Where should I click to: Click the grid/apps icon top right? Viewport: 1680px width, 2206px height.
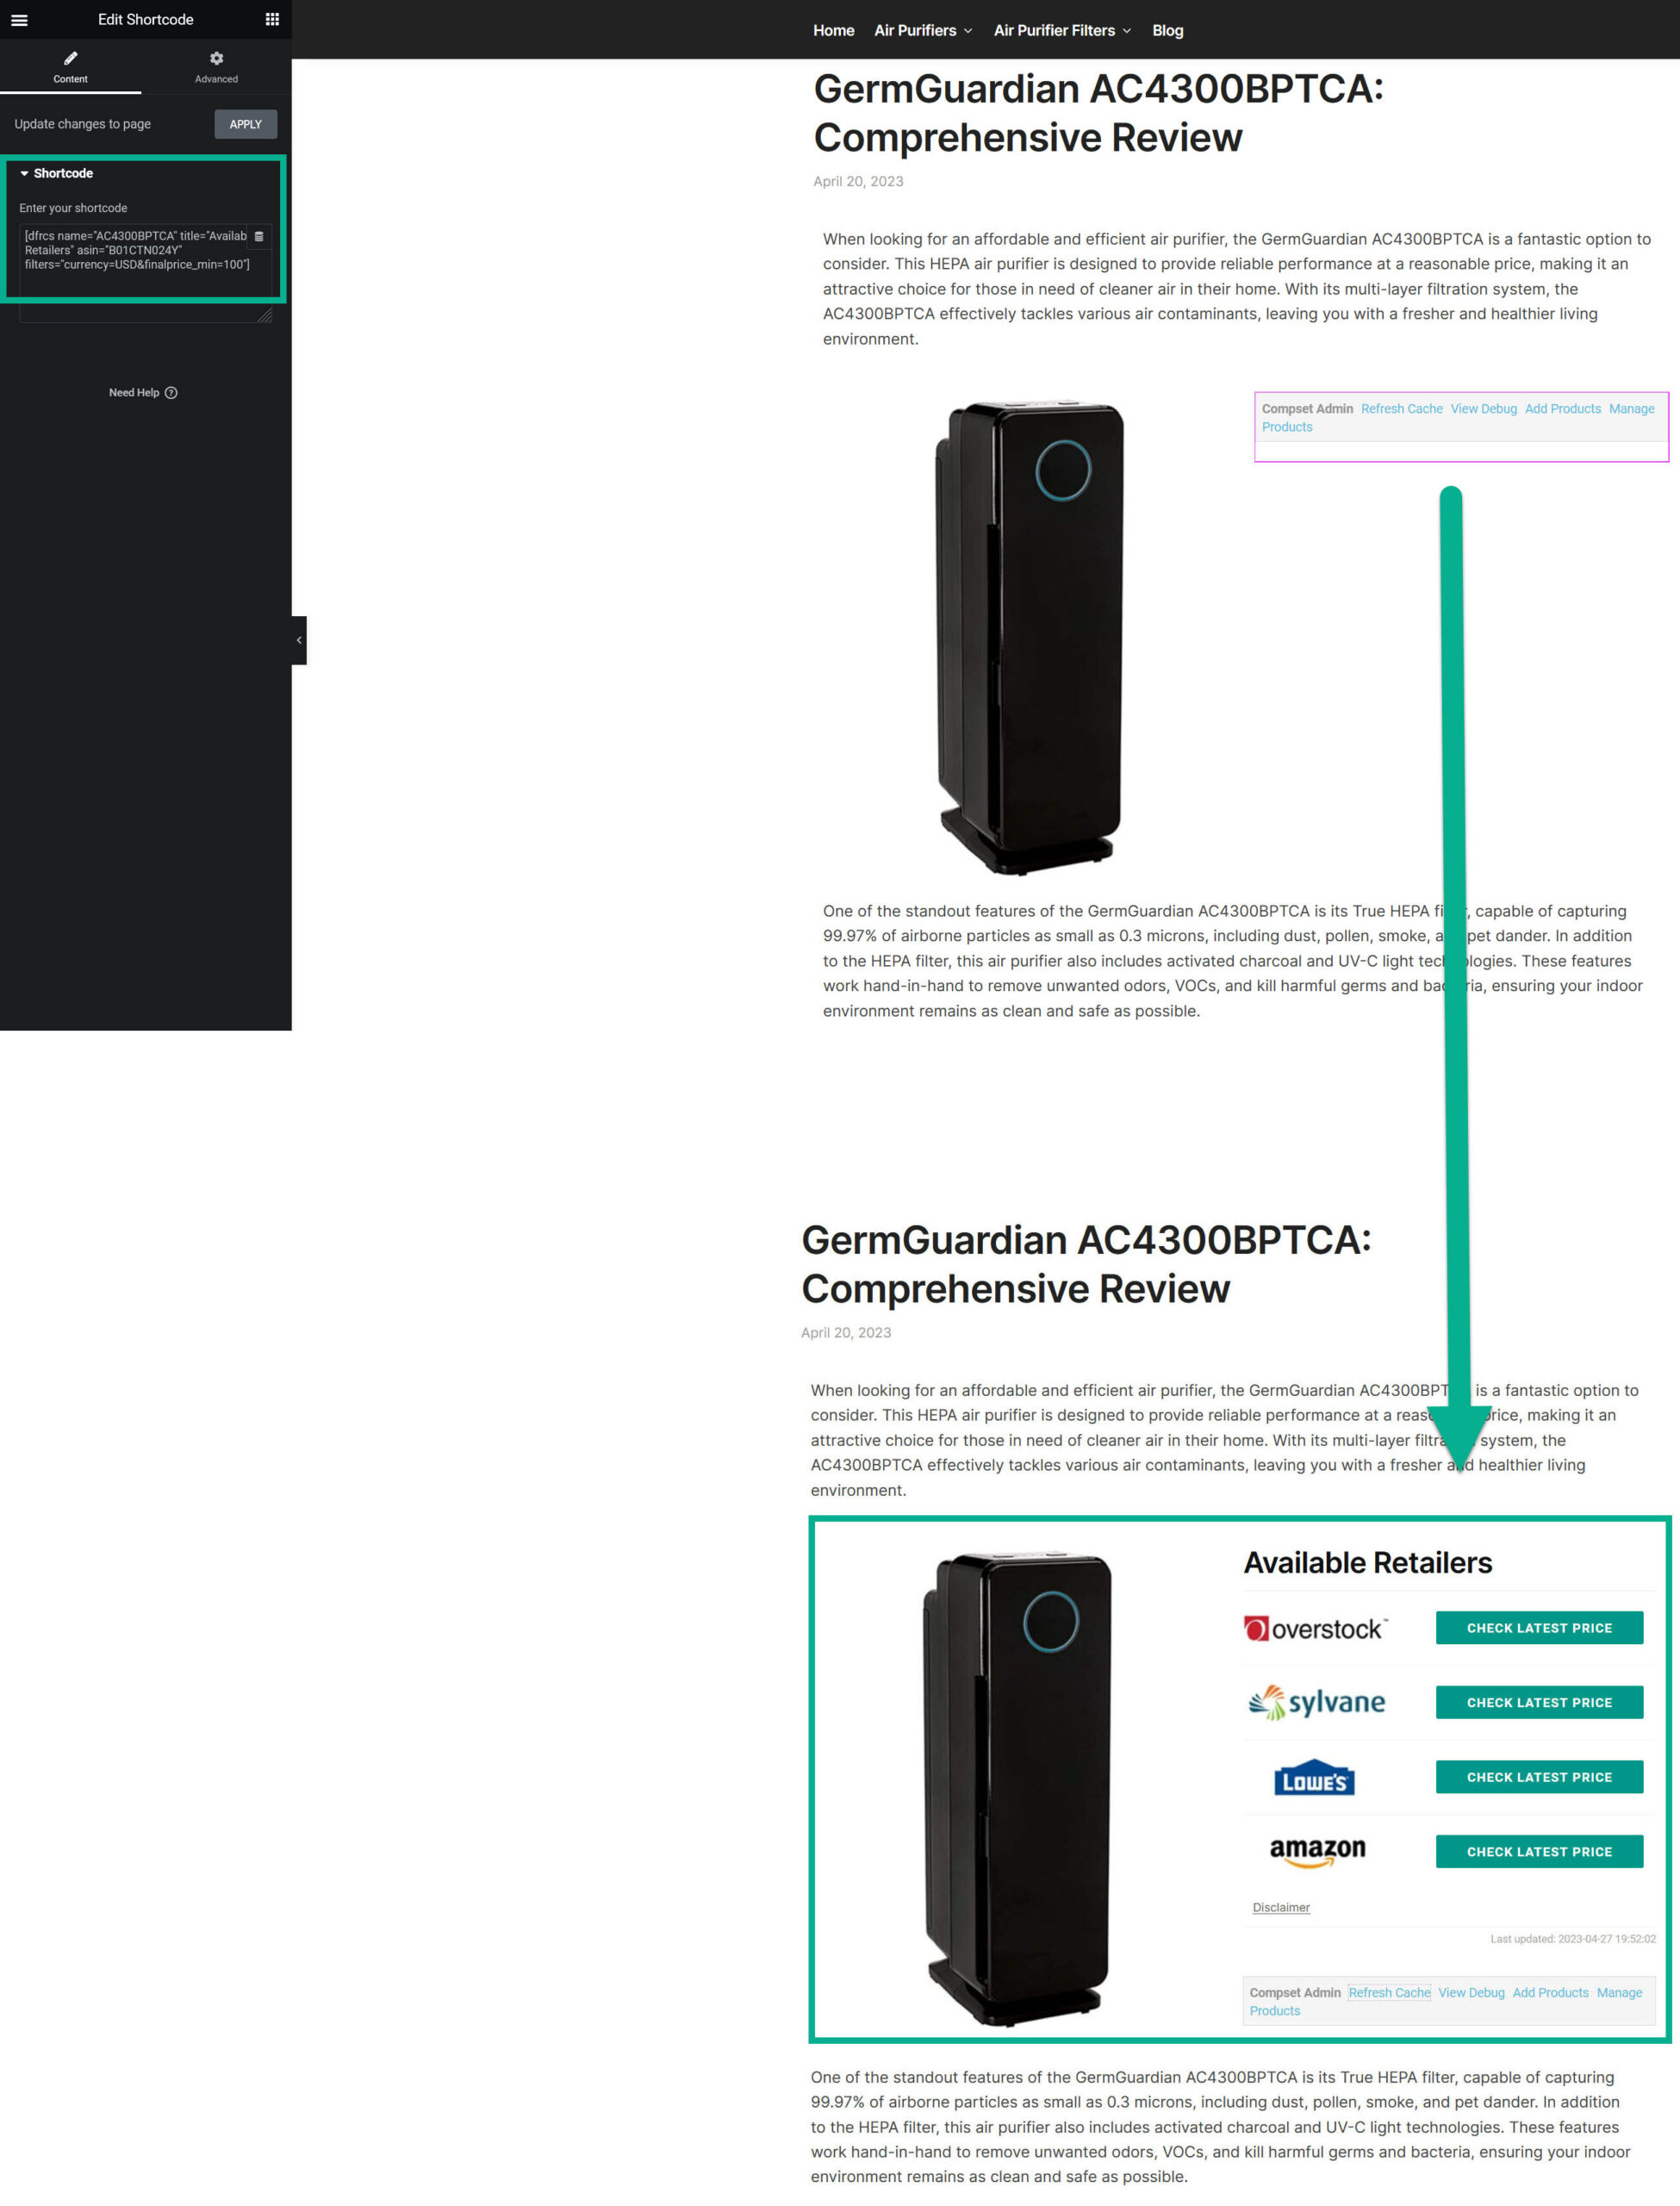tap(271, 20)
